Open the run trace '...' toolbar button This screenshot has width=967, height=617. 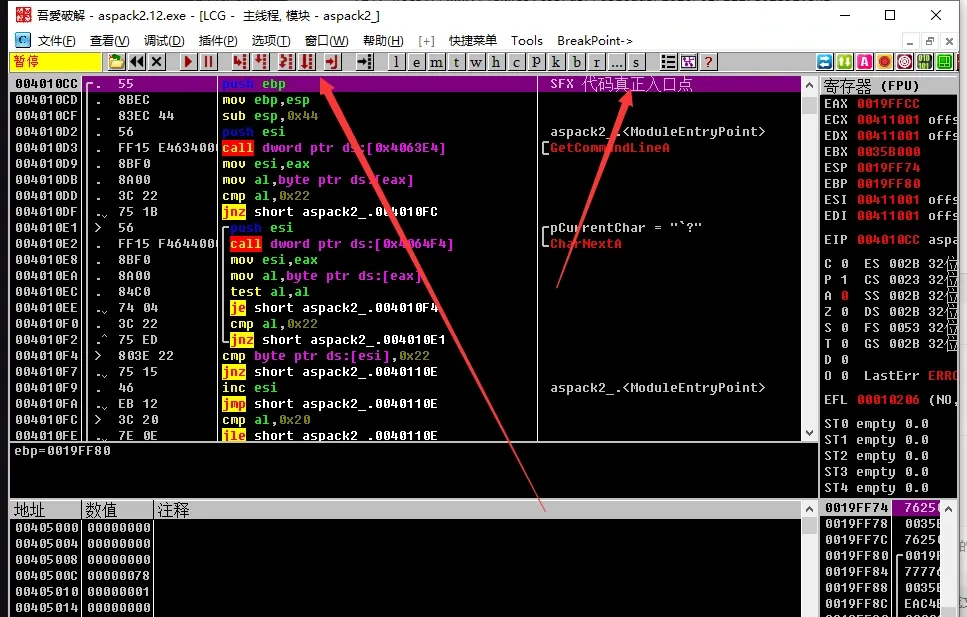[x=616, y=62]
